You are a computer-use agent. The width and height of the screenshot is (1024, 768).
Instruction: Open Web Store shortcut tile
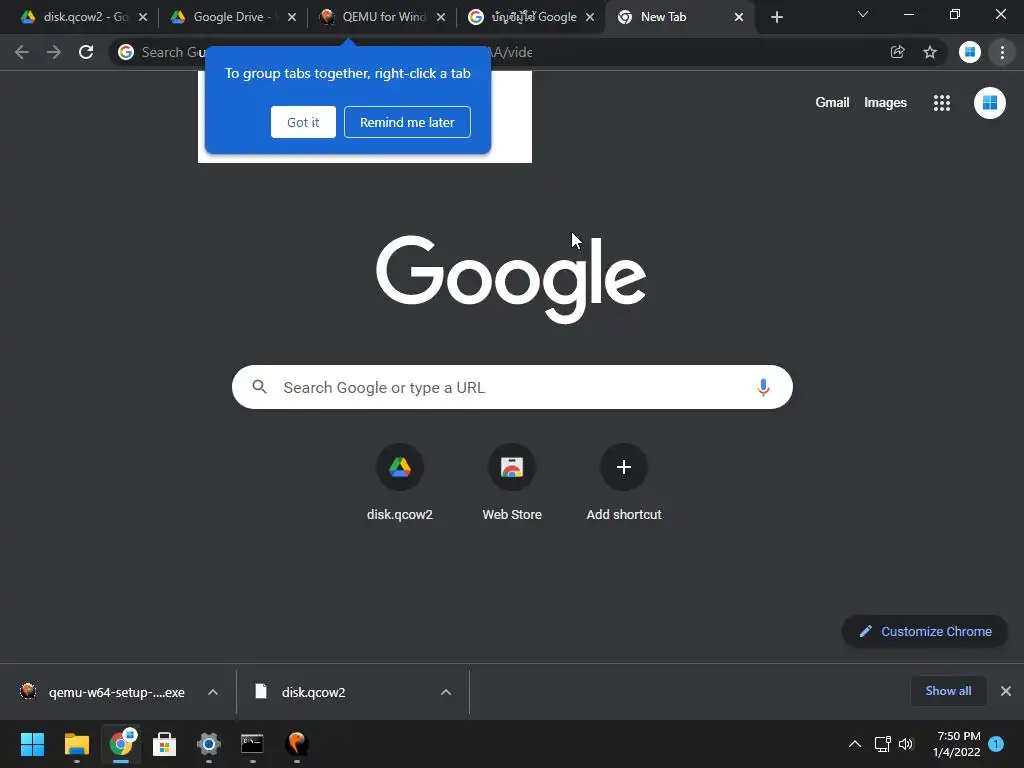512,482
